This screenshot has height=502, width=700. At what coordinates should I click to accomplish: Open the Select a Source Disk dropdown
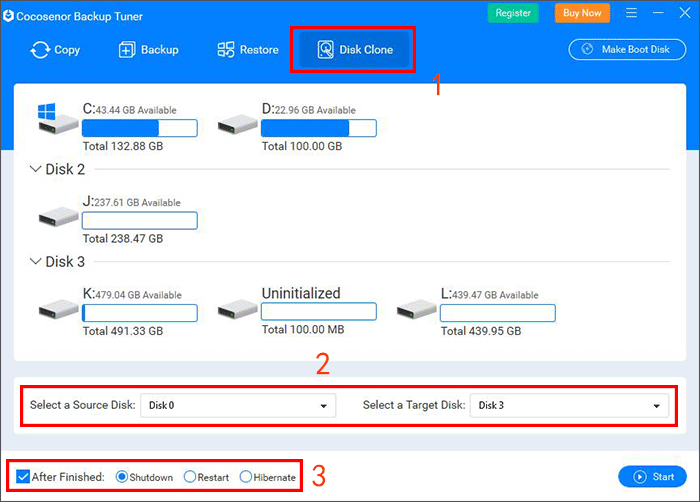pos(238,406)
